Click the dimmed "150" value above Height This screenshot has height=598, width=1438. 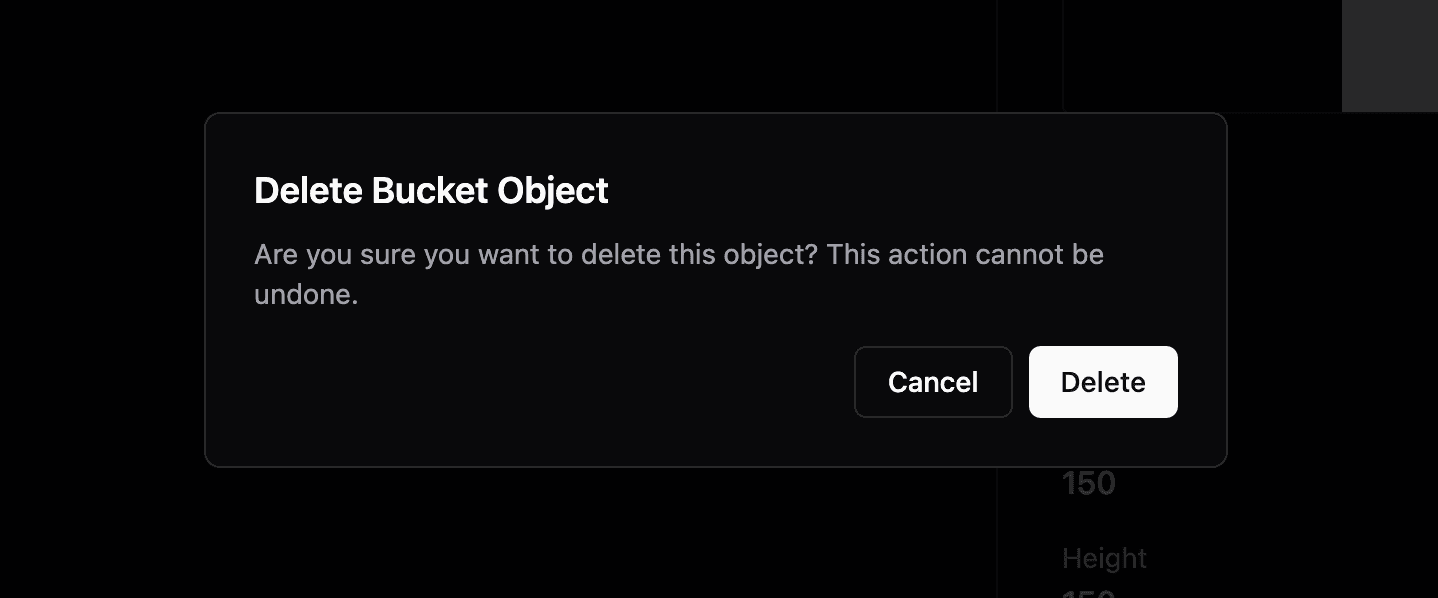tap(1089, 484)
